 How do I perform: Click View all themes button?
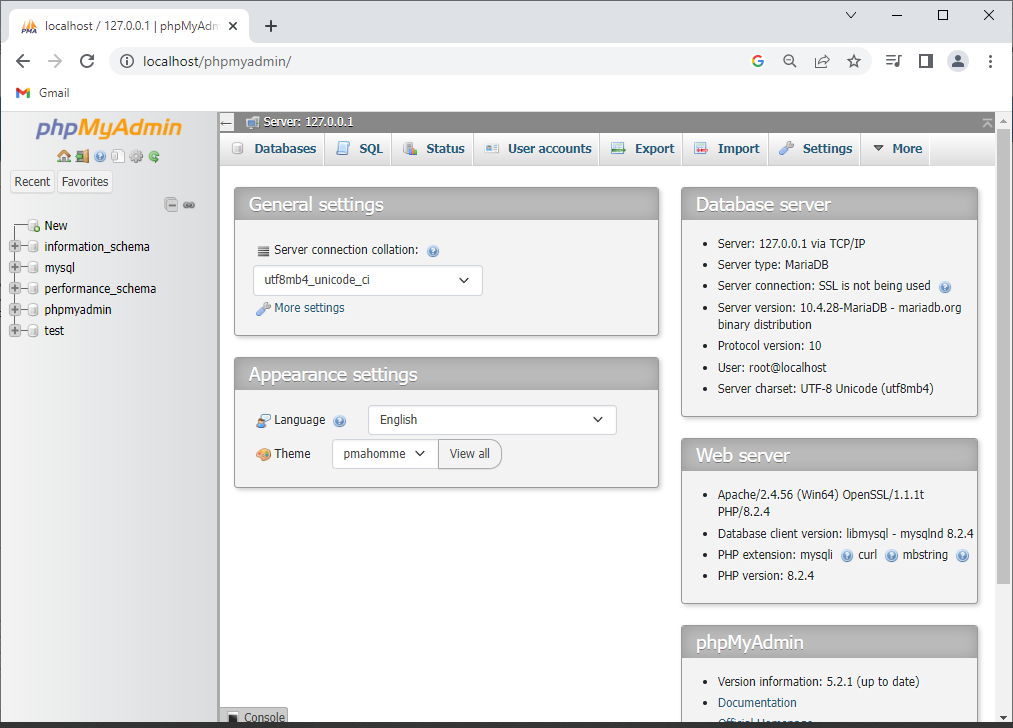[470, 454]
